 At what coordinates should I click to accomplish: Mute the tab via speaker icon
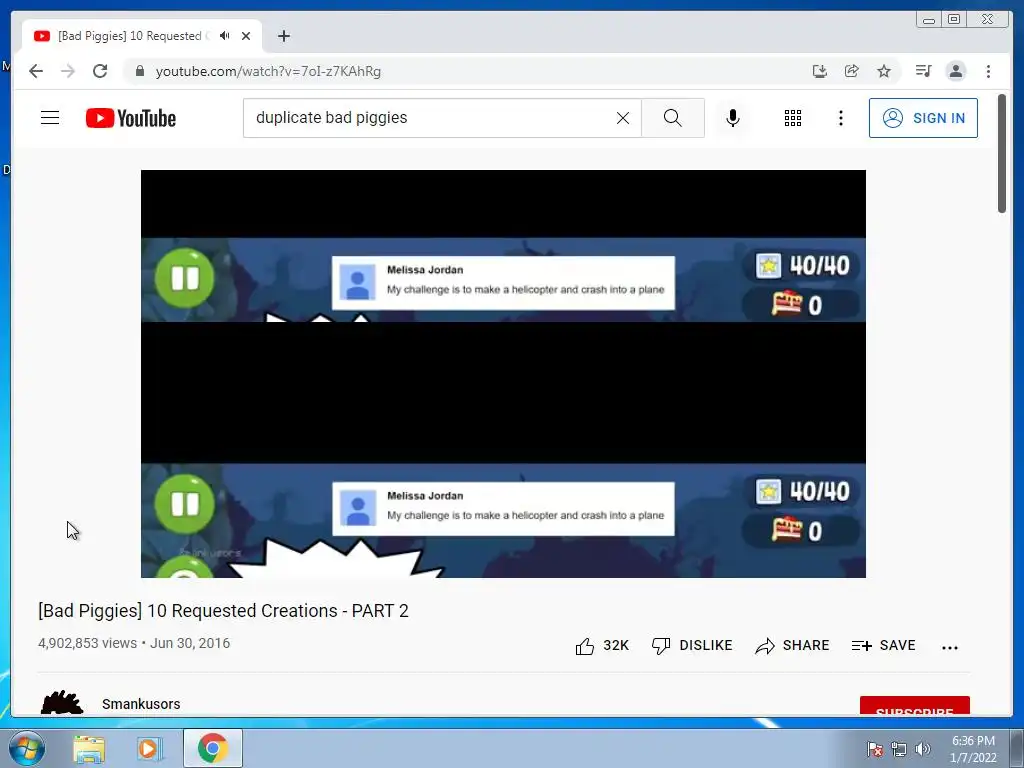[225, 36]
